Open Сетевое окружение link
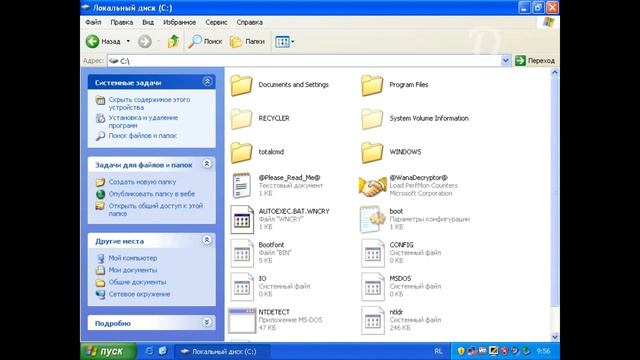Viewport: 640px width, 360px height. 139,294
